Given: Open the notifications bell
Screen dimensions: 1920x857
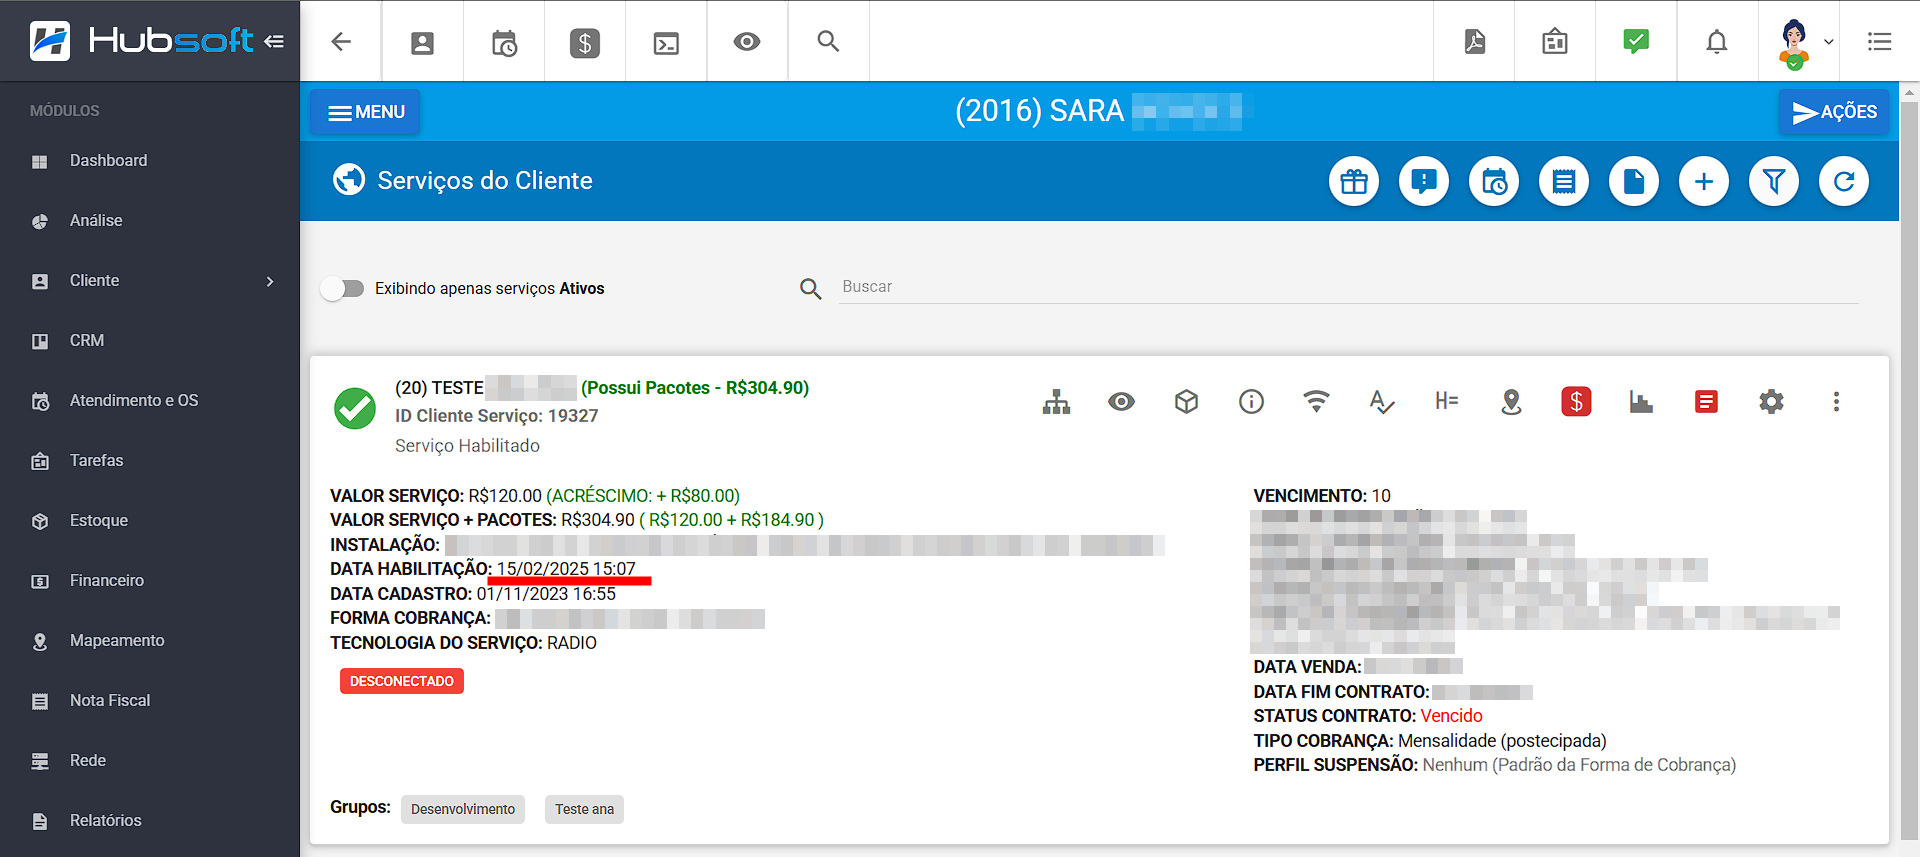Looking at the screenshot, I should click(1717, 41).
